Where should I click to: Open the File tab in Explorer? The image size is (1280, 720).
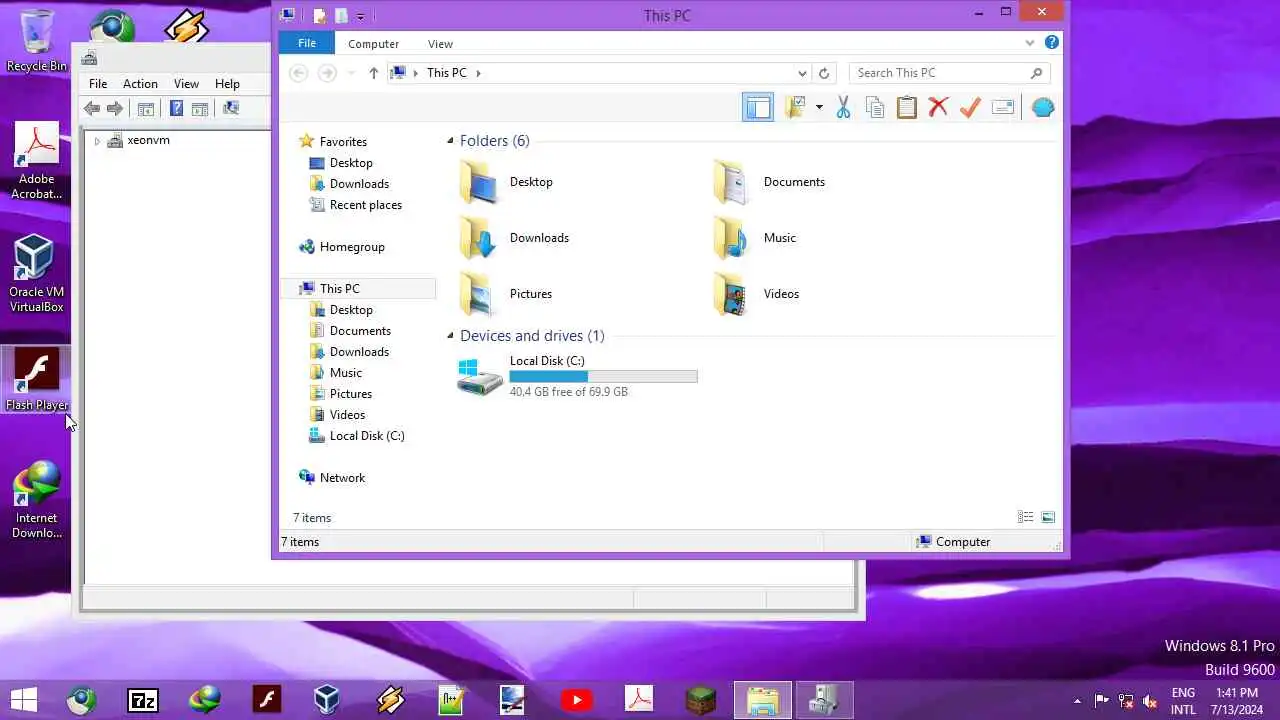tap(307, 43)
